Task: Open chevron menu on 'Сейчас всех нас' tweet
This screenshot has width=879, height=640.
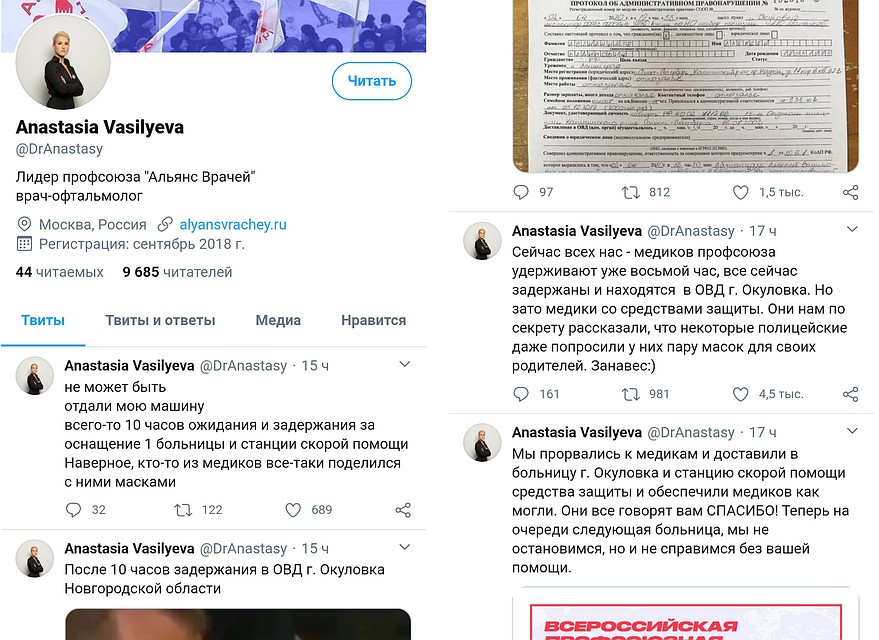Action: (852, 229)
